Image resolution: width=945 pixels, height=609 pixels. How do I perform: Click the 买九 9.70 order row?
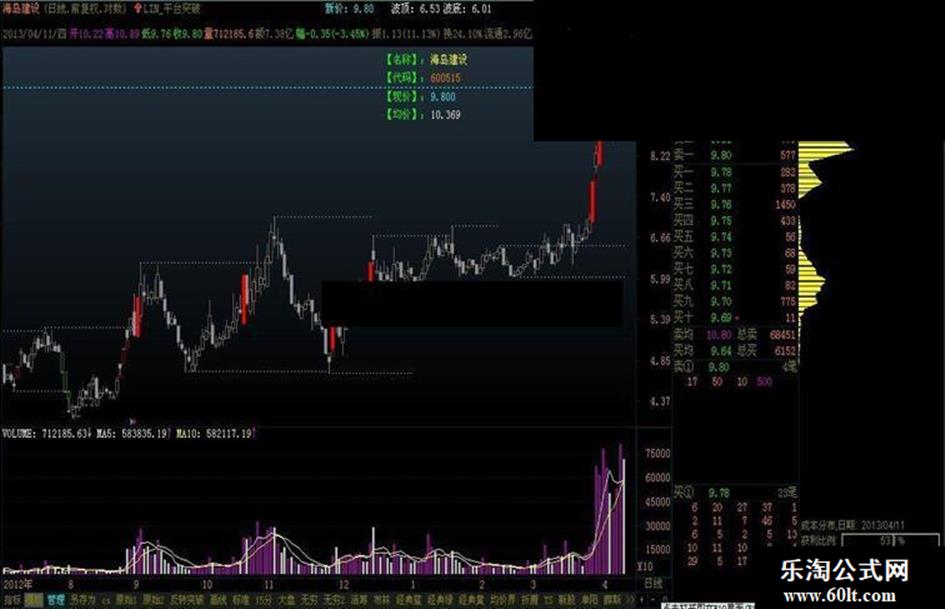[x=735, y=301]
